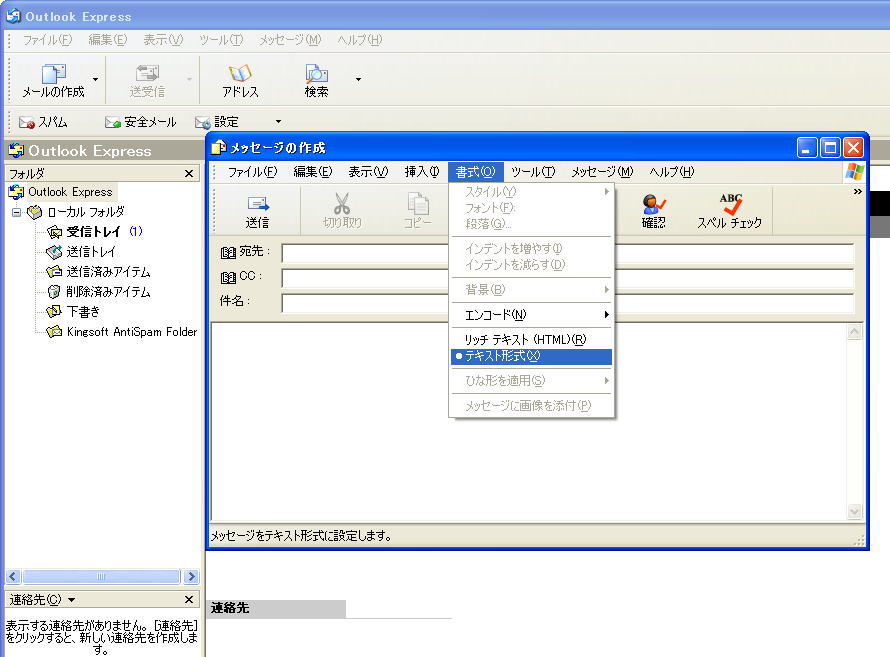Open the Kingsoft AntiSpam Folder
The image size is (890, 657).
tap(121, 331)
